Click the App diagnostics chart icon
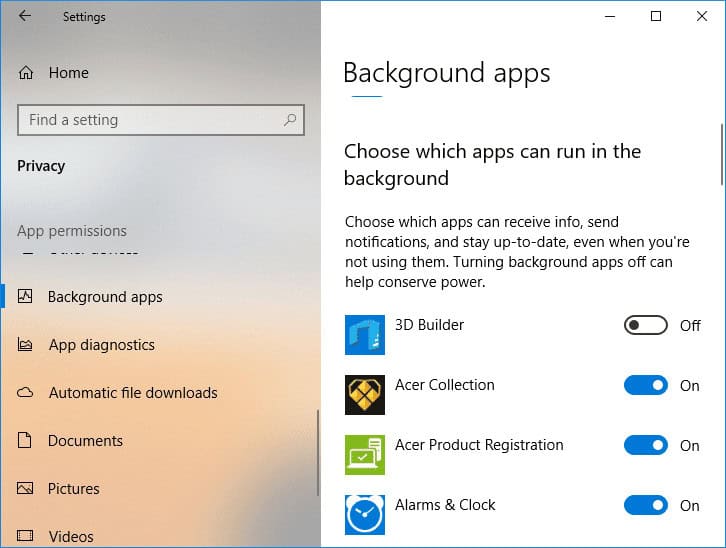 [x=25, y=344]
